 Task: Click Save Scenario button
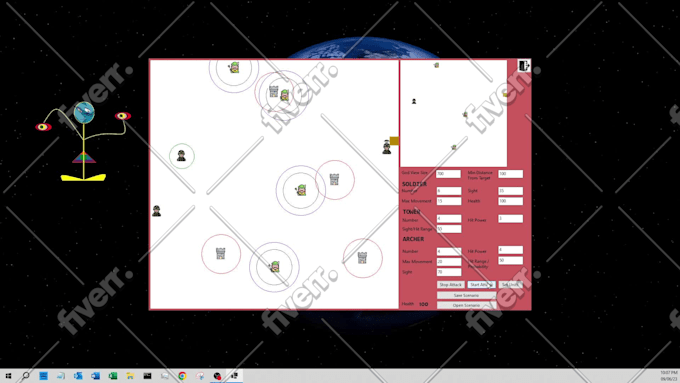[466, 295]
